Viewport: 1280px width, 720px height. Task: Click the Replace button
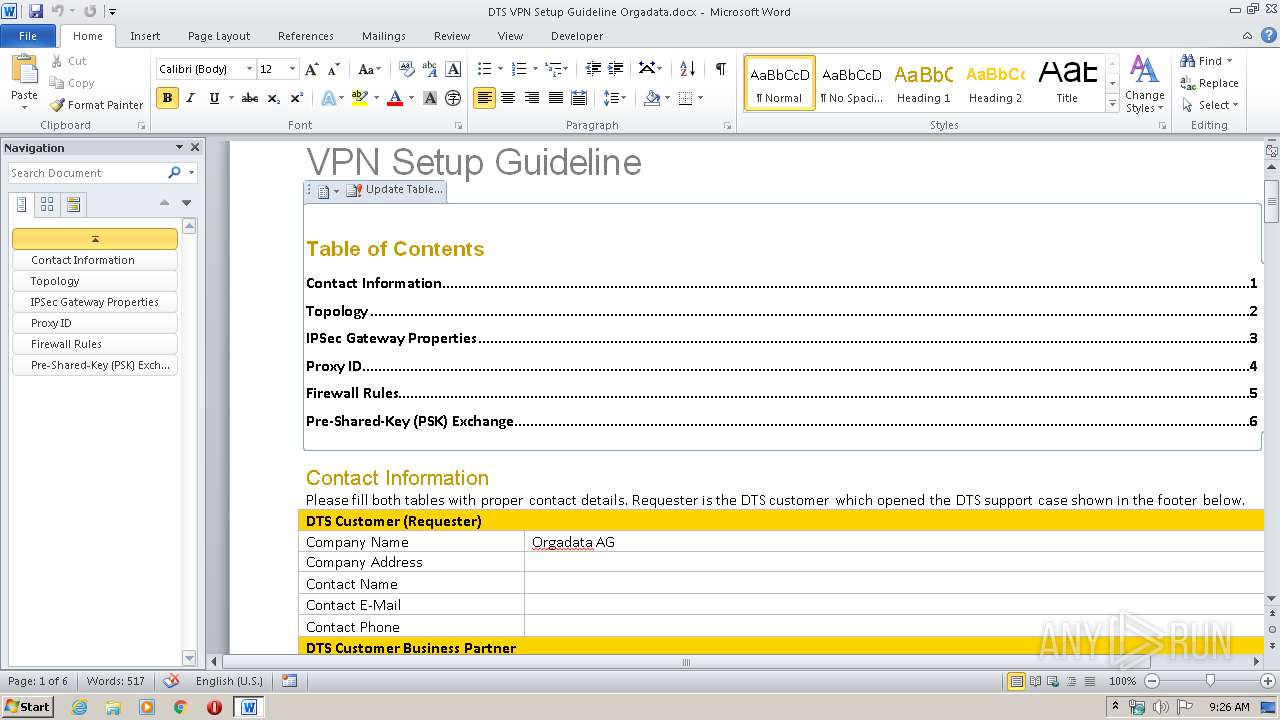tap(1209, 83)
